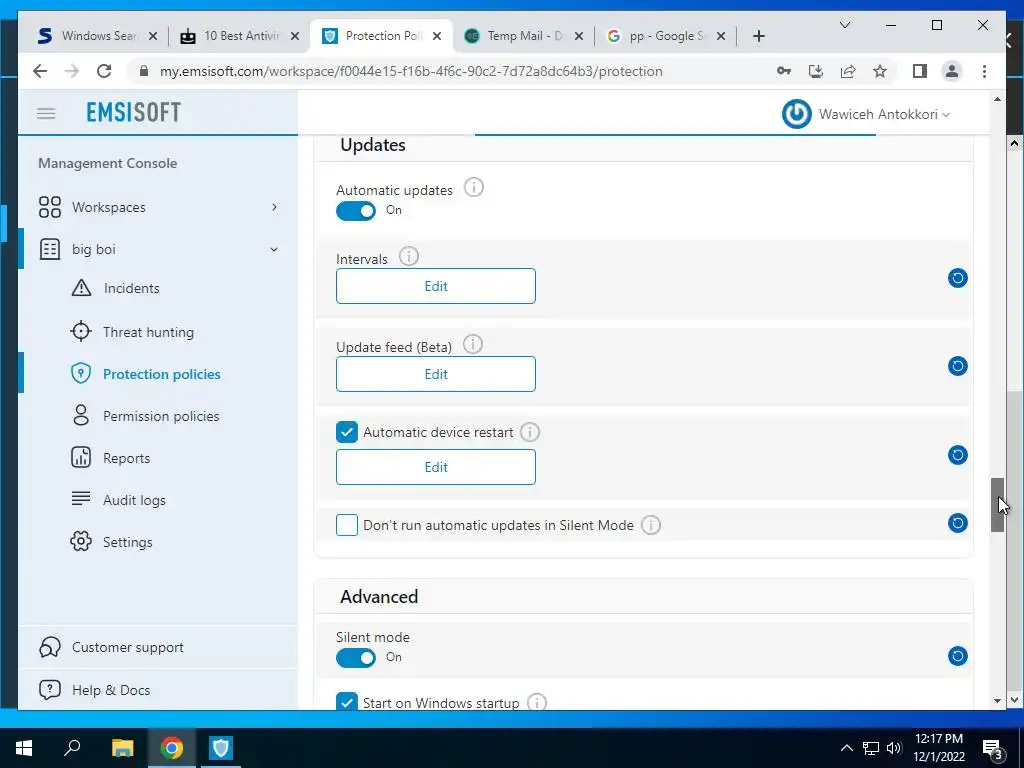Viewport: 1024px width, 768px height.
Task: Click the Reports chart icon
Action: [81, 458]
